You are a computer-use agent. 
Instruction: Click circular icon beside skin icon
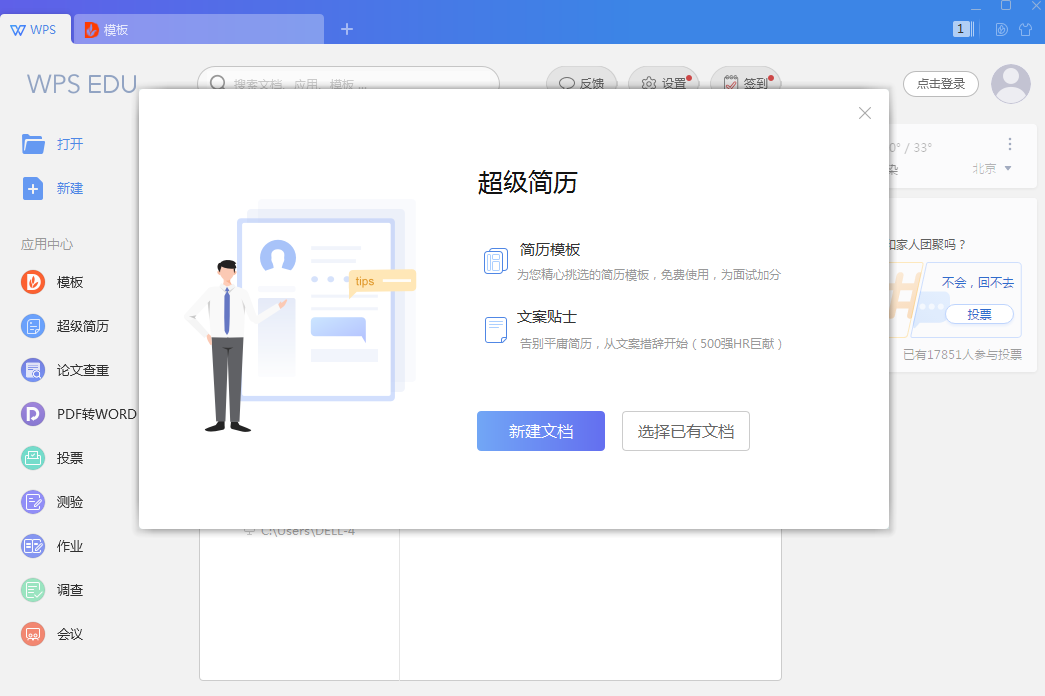1001,29
